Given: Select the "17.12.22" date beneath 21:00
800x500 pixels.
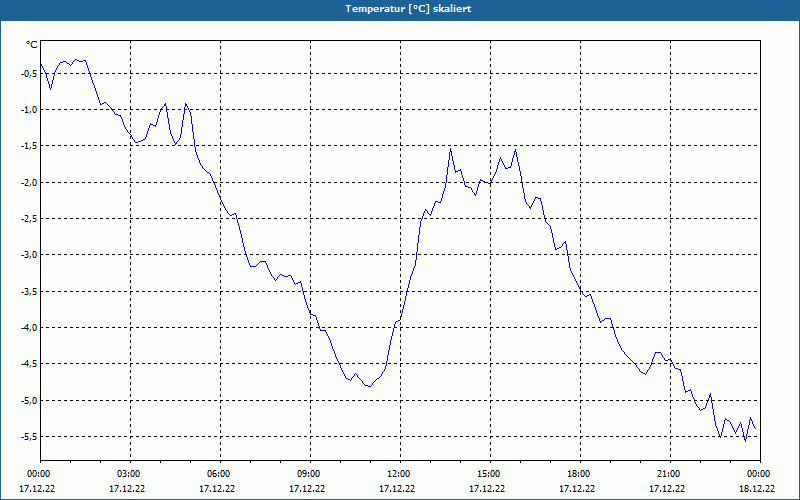Looking at the screenshot, I should click(667, 488).
